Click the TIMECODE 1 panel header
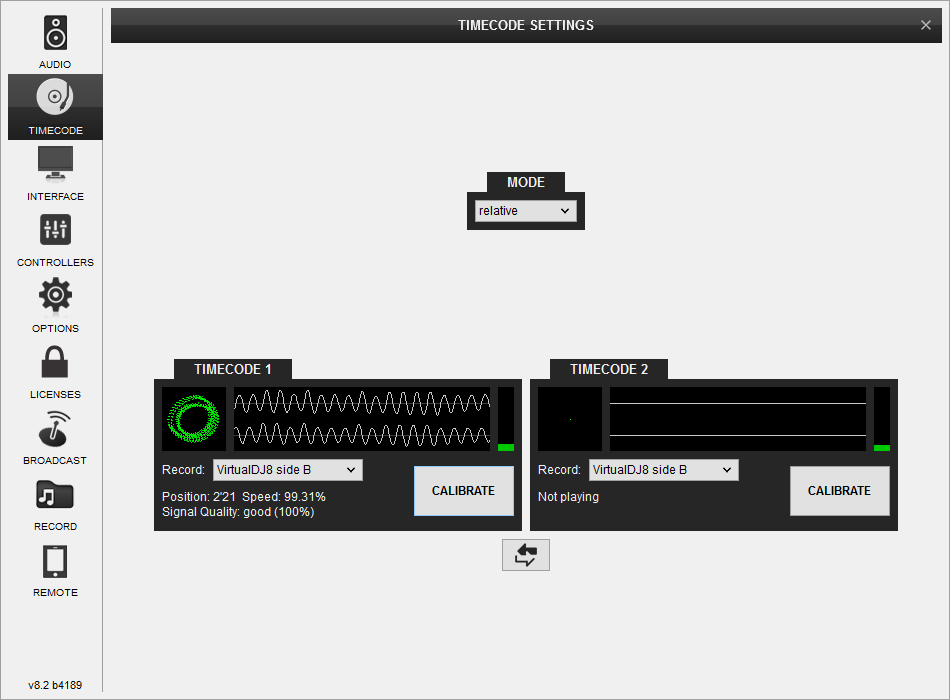Image resolution: width=950 pixels, height=700 pixels. (x=233, y=369)
